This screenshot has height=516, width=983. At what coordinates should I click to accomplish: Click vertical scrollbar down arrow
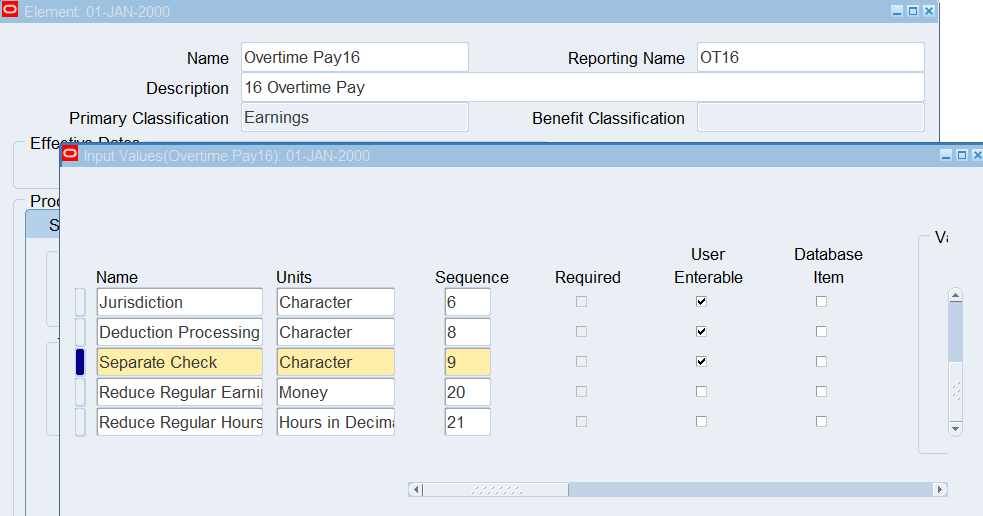tap(955, 427)
